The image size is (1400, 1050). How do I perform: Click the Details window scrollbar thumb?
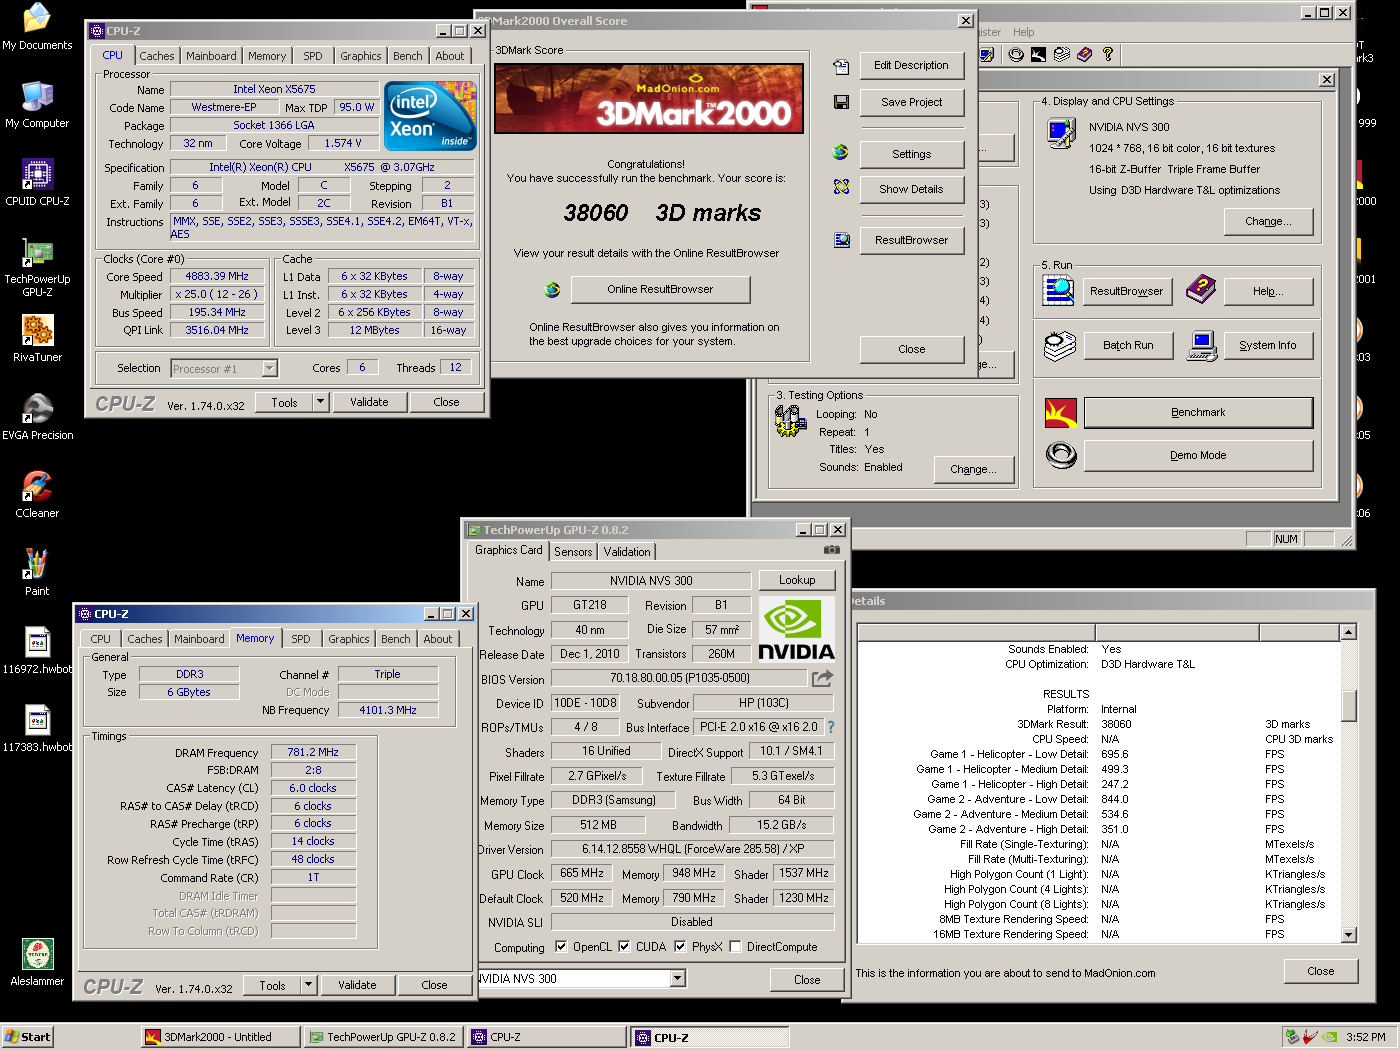point(1348,705)
